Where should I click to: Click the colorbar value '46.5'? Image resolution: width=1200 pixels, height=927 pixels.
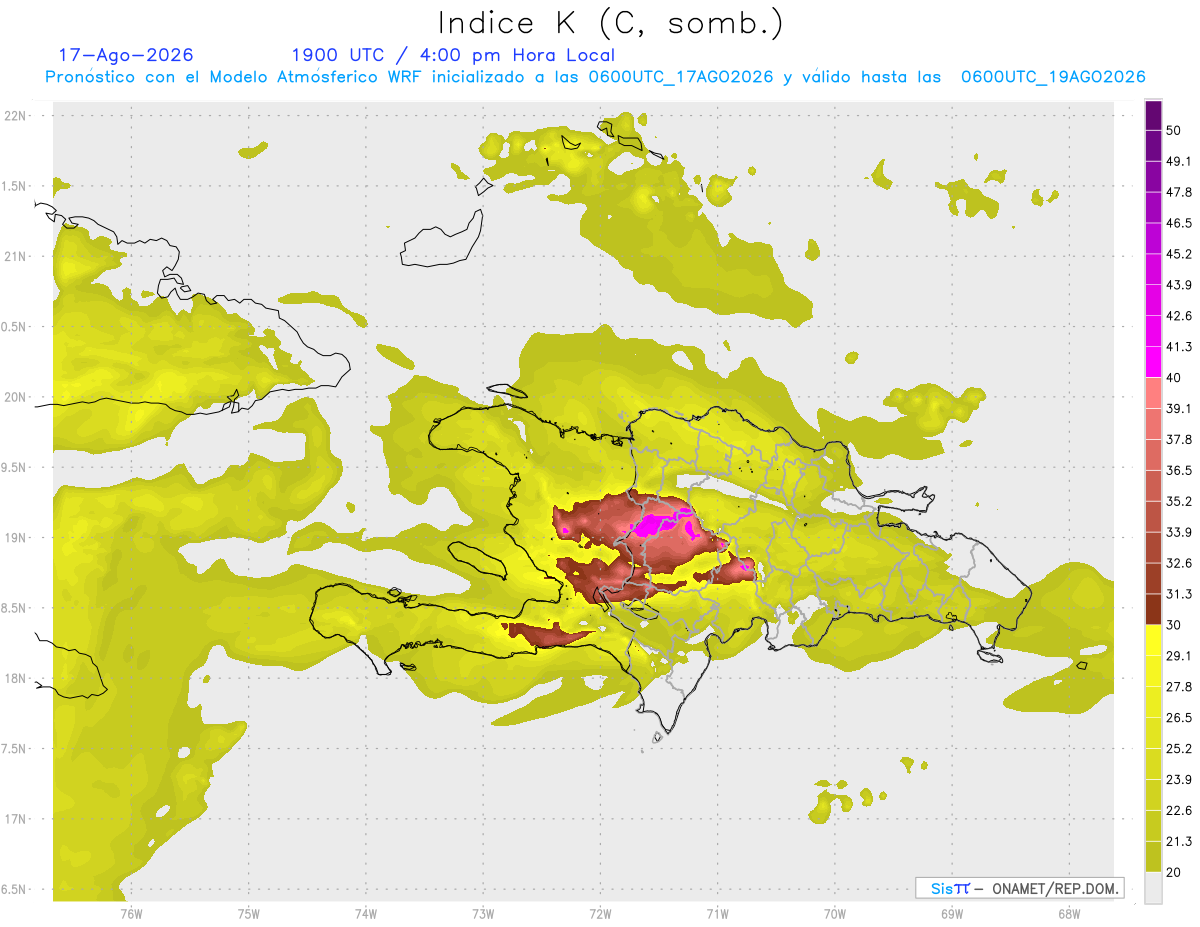1180,223
